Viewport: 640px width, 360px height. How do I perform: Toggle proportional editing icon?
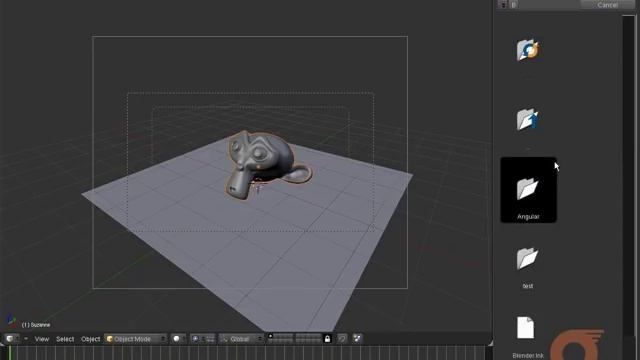(x=342, y=339)
